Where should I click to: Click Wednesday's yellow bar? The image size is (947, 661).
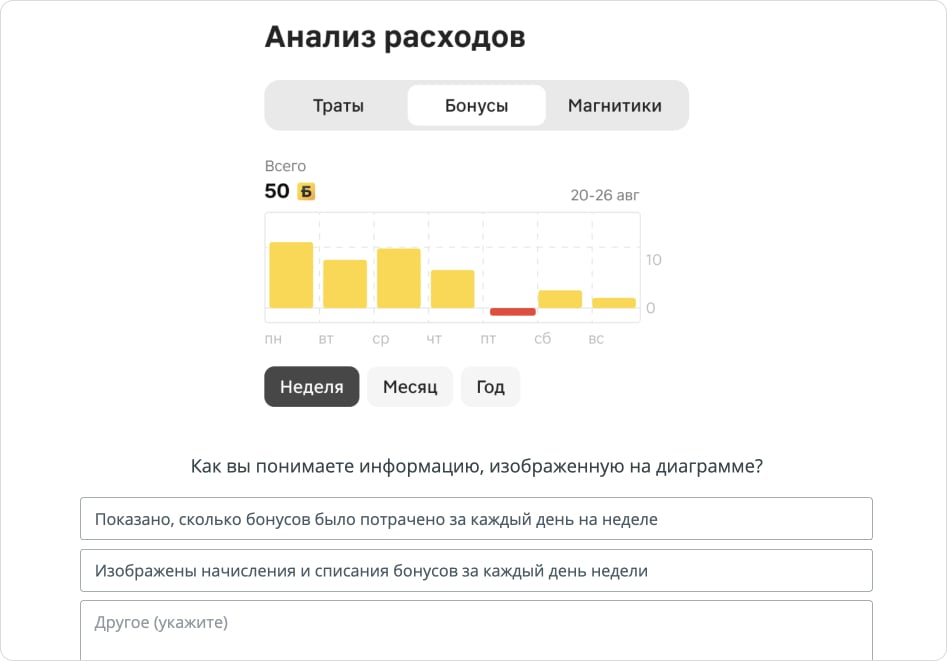(x=400, y=280)
